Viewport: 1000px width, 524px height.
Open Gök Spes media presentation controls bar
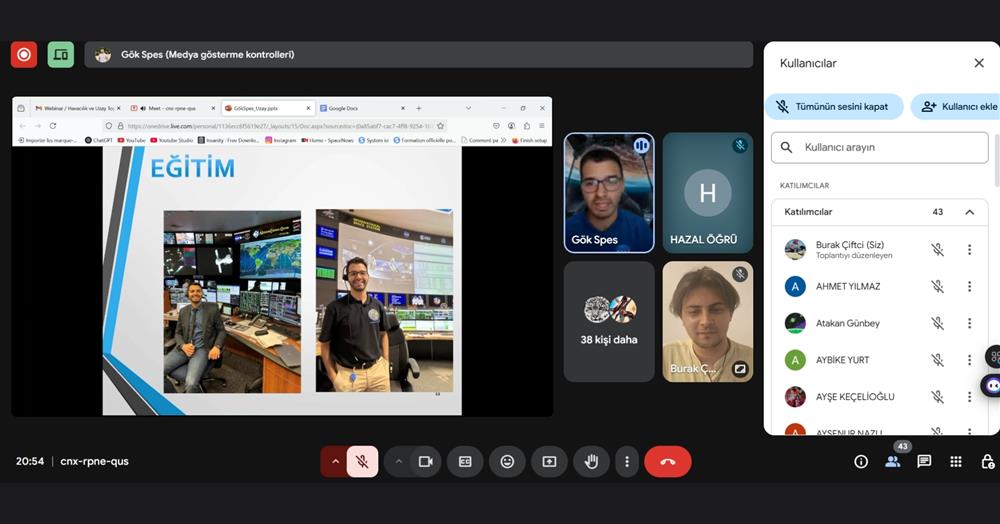[418, 55]
